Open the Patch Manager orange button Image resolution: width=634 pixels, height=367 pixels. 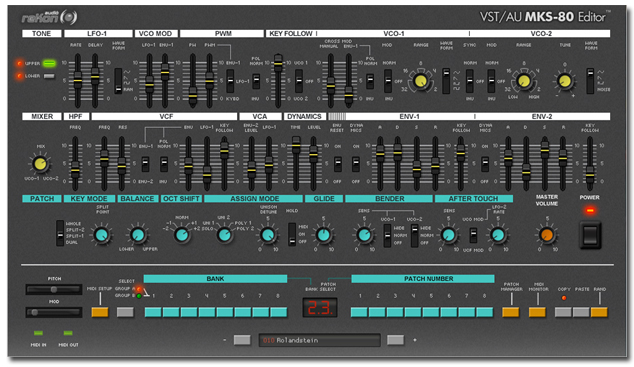(x=511, y=312)
